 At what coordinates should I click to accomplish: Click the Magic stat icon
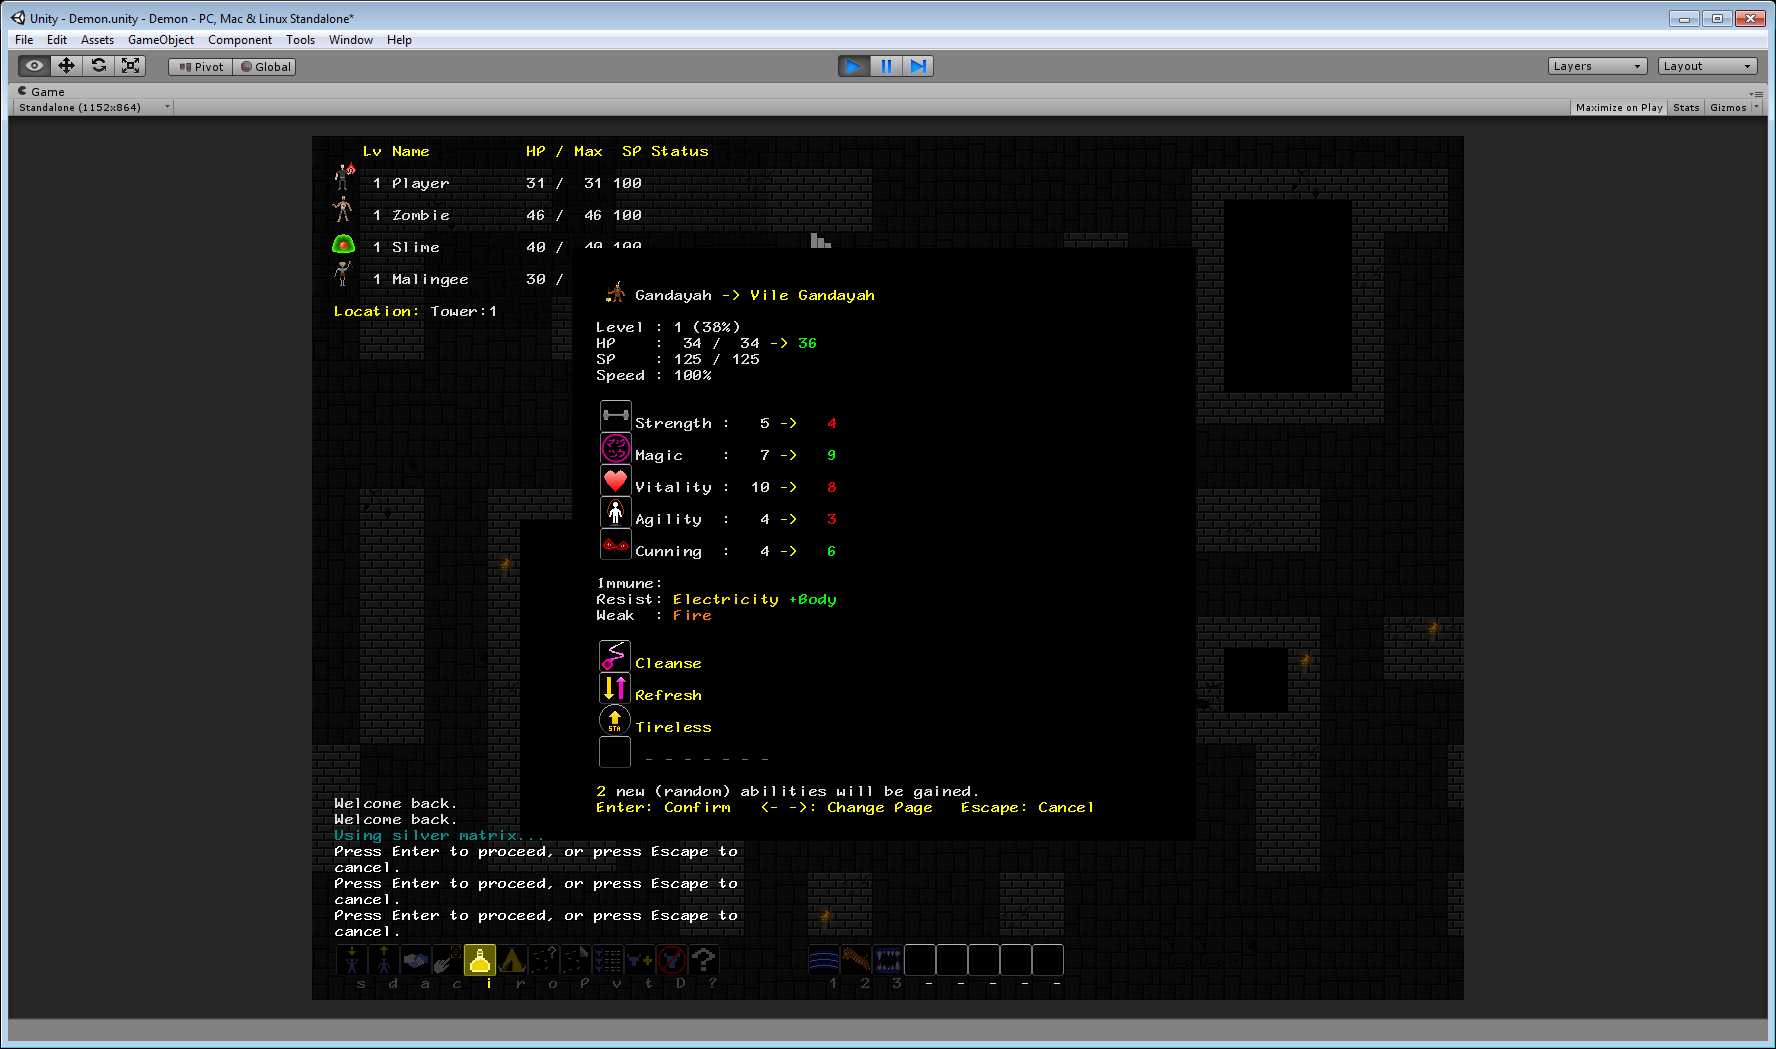click(x=615, y=448)
